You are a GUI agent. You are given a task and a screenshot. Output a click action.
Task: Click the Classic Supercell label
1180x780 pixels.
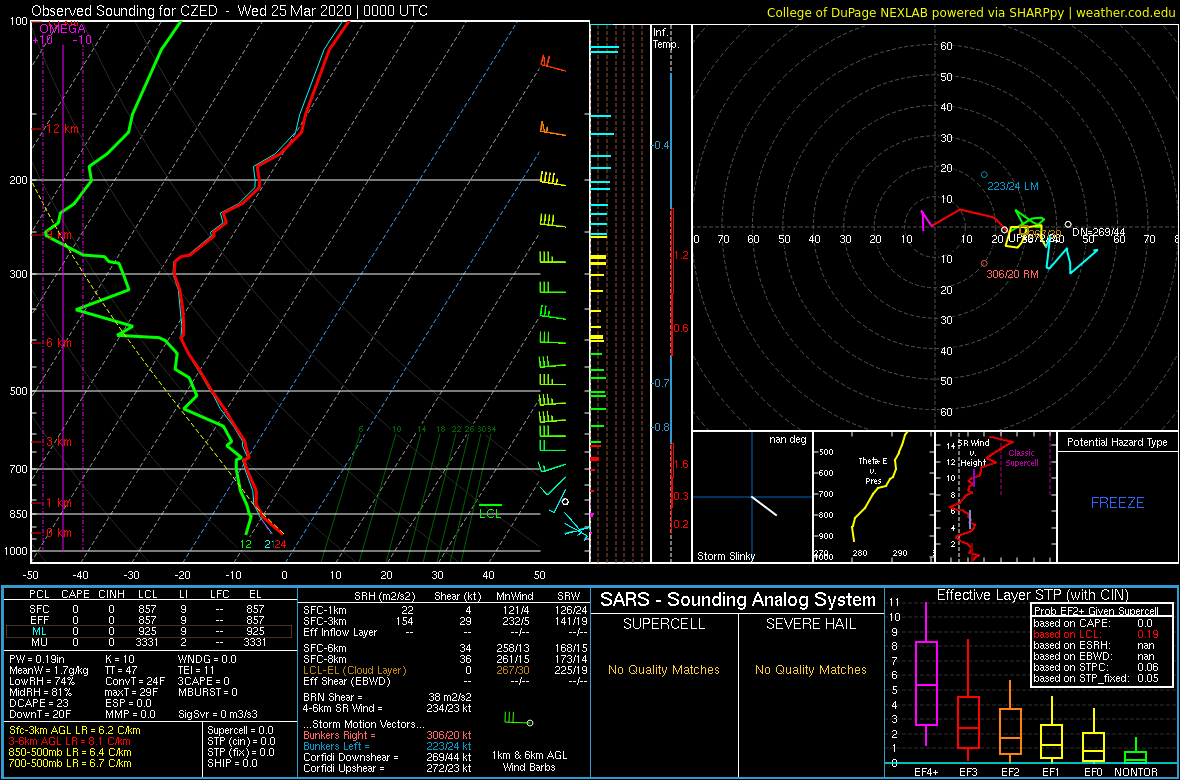[x=1022, y=459]
